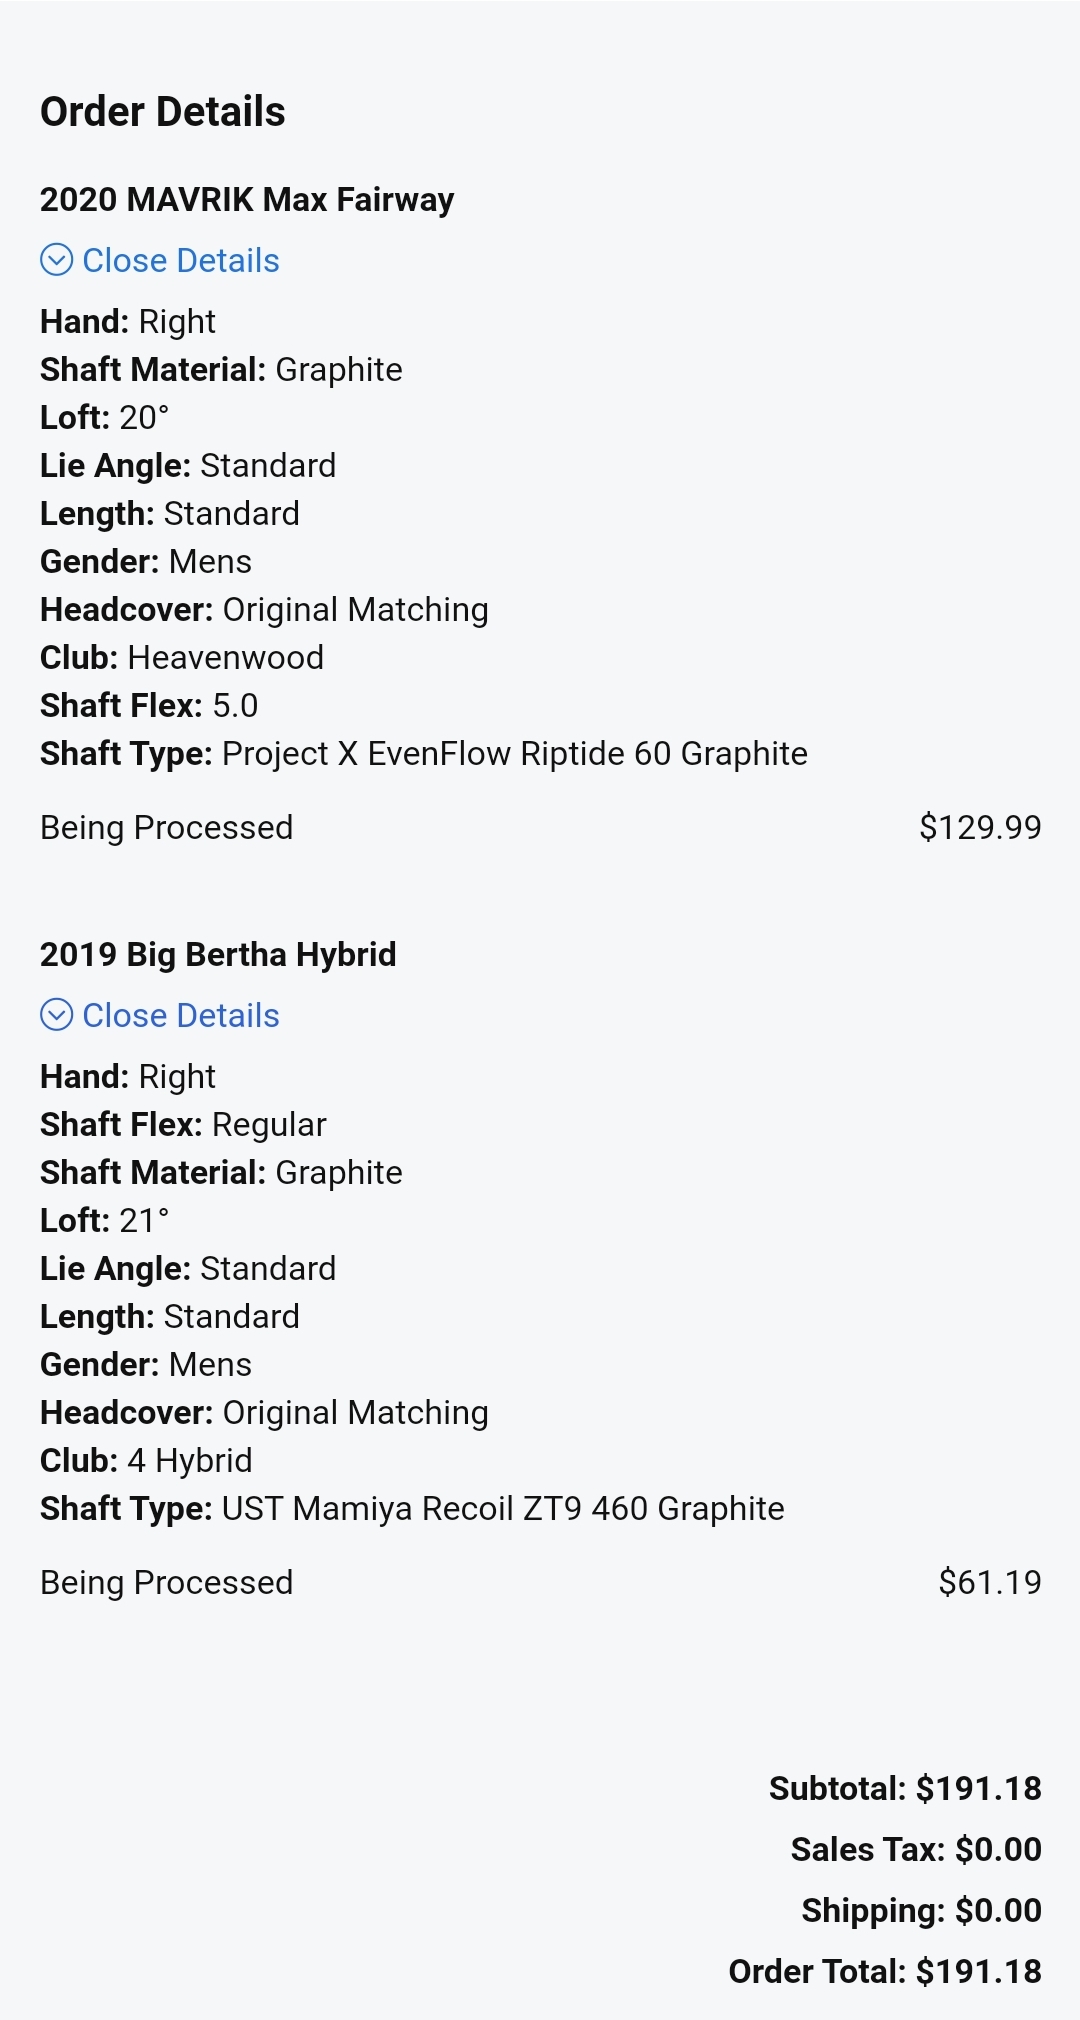This screenshot has width=1080, height=2020.
Task: Click the MAVRIK item's Being Processed status
Action: coord(167,827)
